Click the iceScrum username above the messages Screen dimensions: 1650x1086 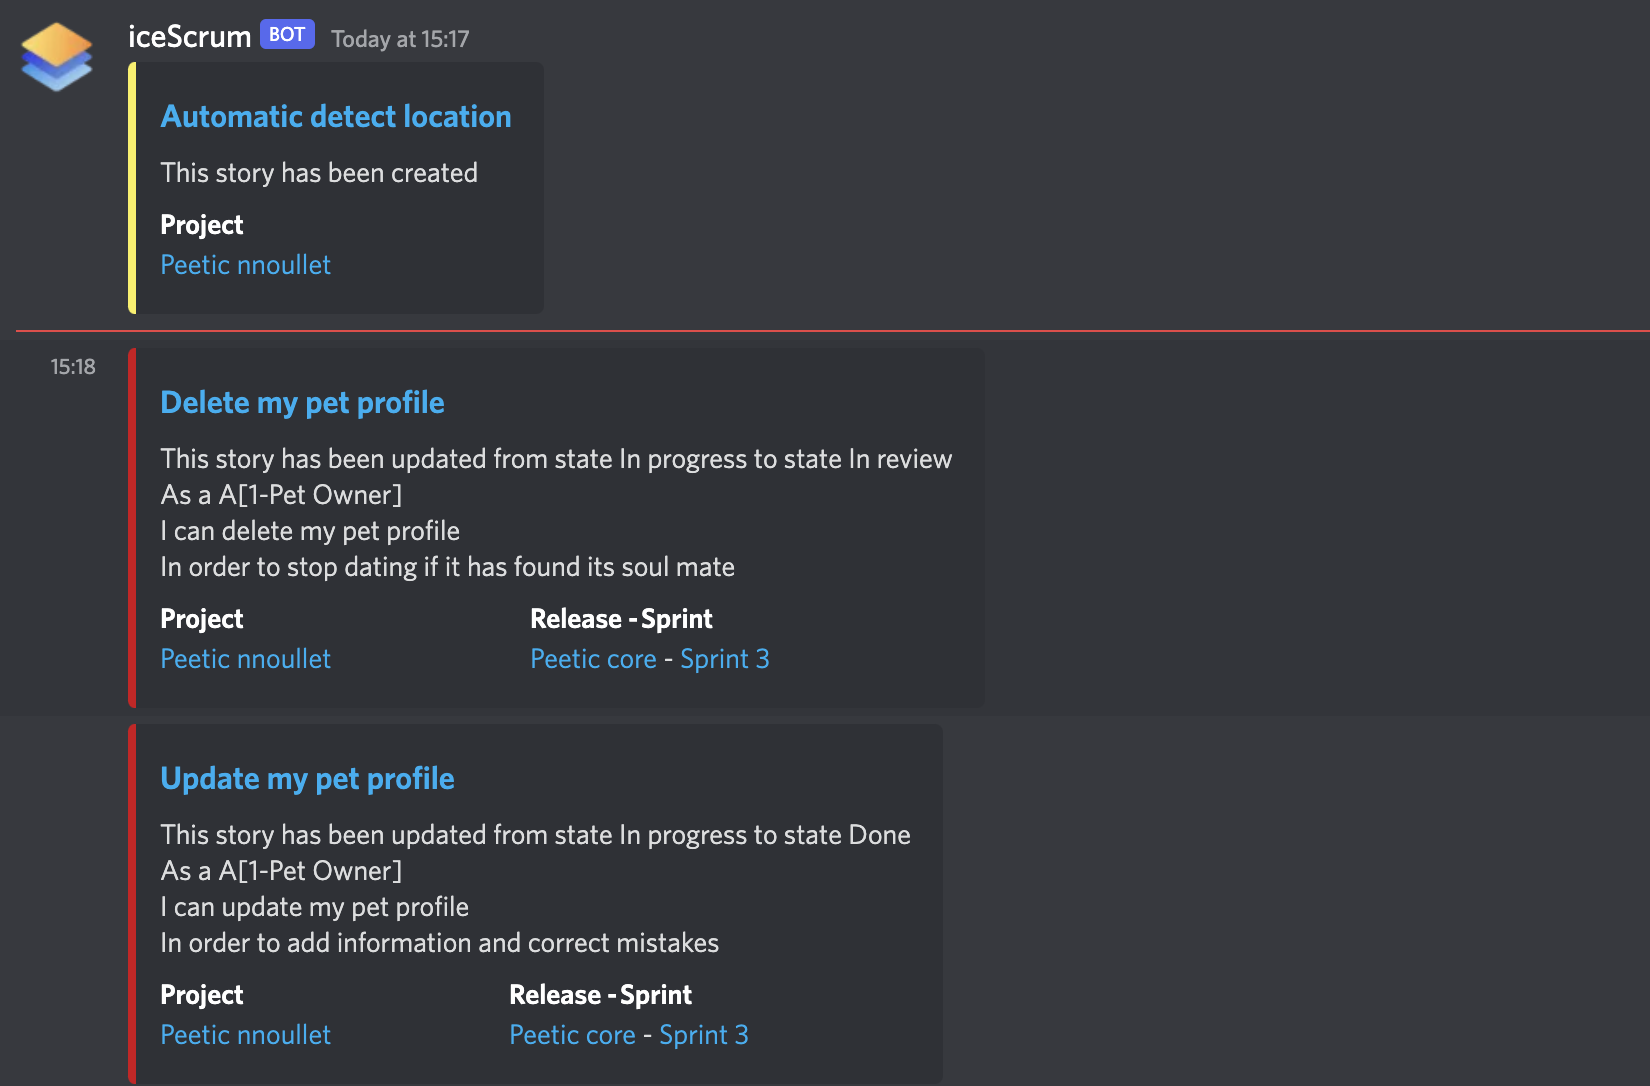[x=189, y=35]
